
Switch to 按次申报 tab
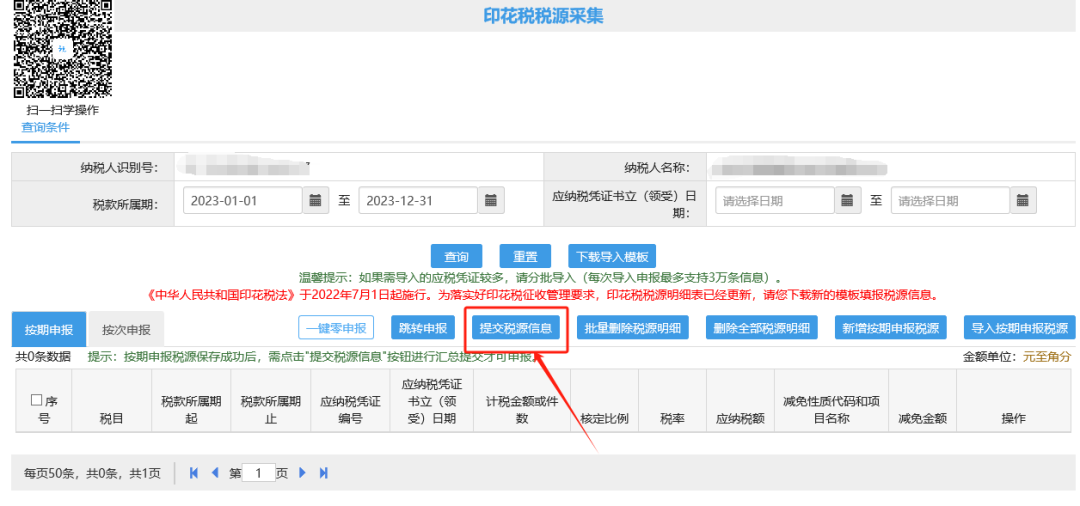(x=126, y=329)
